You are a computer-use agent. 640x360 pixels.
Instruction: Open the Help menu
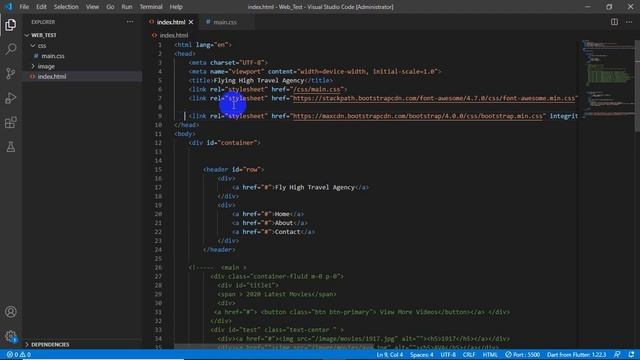coord(176,7)
